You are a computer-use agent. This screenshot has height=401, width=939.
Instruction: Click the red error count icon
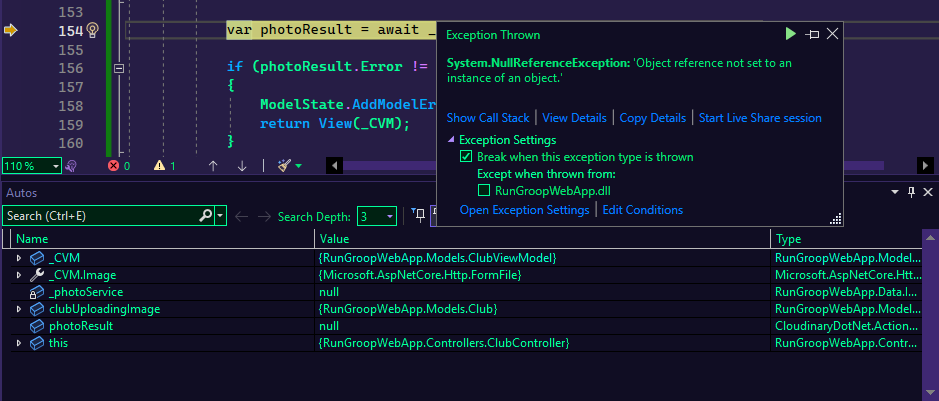coord(113,166)
